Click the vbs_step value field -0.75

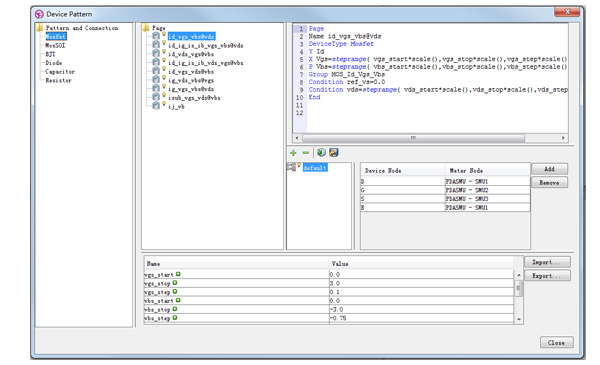[x=421, y=318]
